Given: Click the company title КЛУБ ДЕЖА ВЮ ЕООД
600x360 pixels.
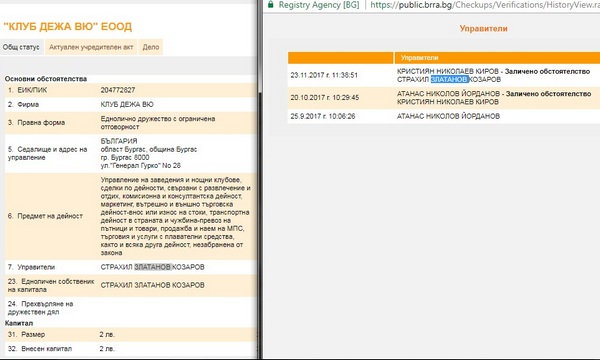Looking at the screenshot, I should [x=68, y=27].
